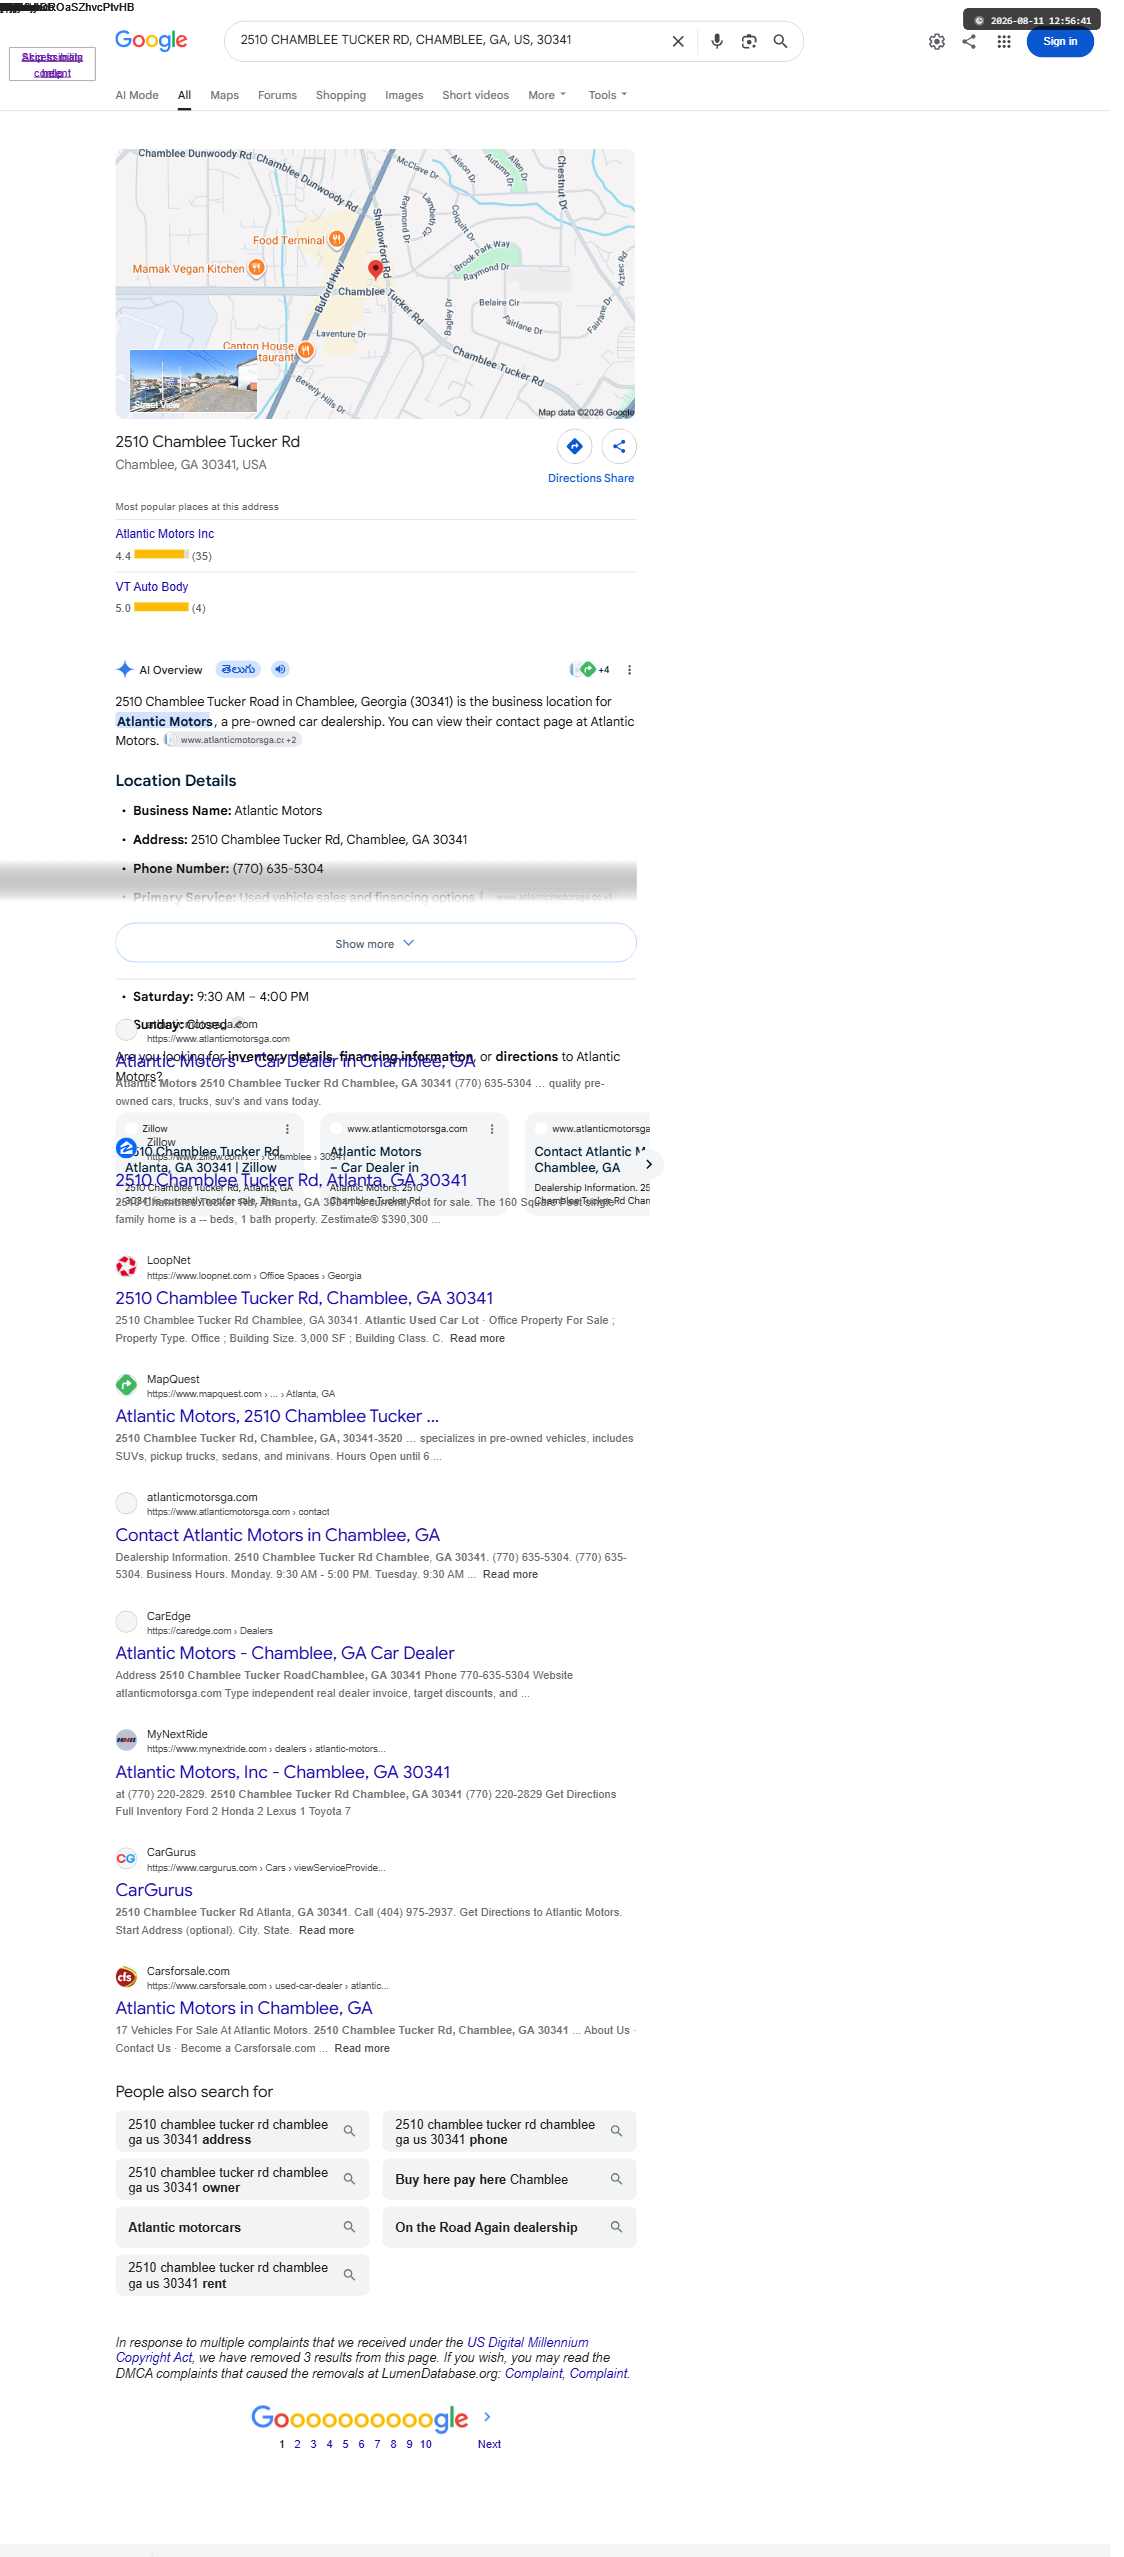Viewport: 1124px width, 2557px height.
Task: Open search by image camera icon
Action: point(749,41)
